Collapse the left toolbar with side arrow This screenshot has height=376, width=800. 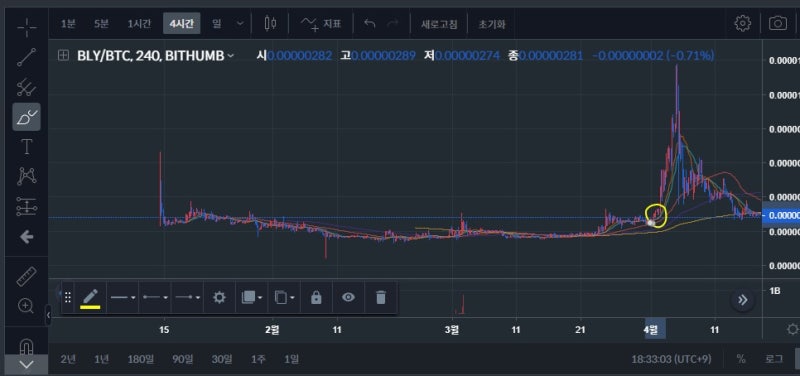pyautogui.click(x=48, y=315)
